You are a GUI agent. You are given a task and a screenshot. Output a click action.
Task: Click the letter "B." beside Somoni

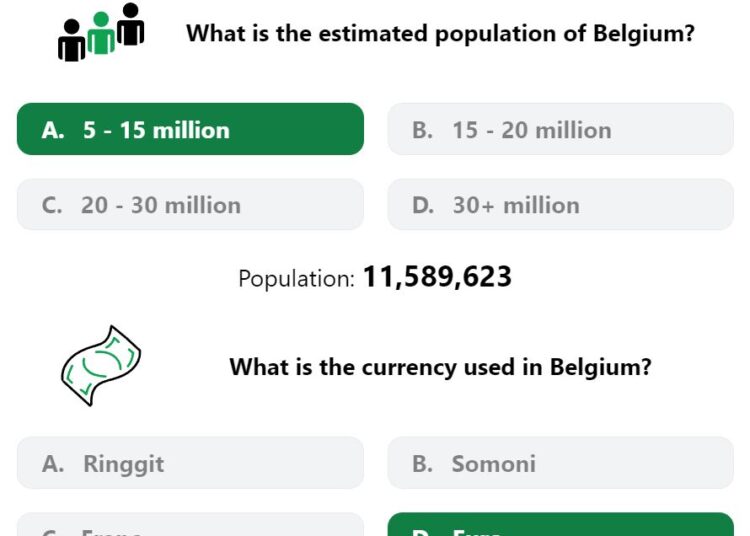click(x=422, y=464)
